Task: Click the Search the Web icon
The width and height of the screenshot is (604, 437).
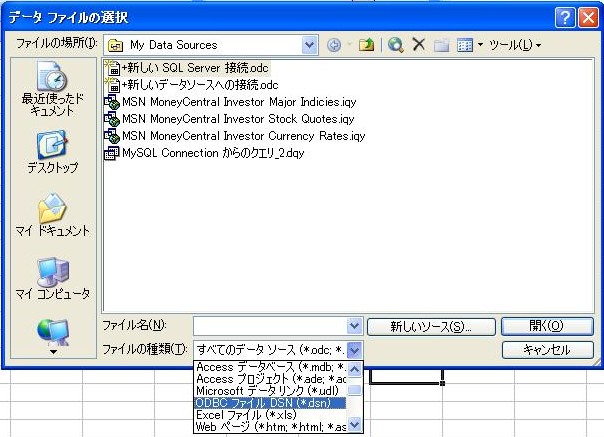Action: tap(396, 45)
